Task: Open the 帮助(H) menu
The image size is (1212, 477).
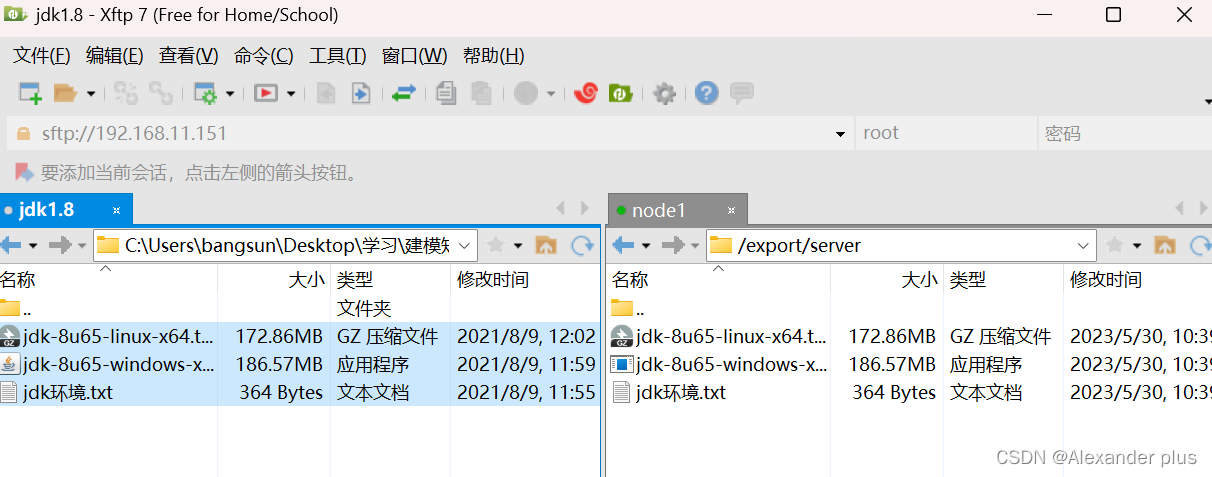Action: click(494, 56)
